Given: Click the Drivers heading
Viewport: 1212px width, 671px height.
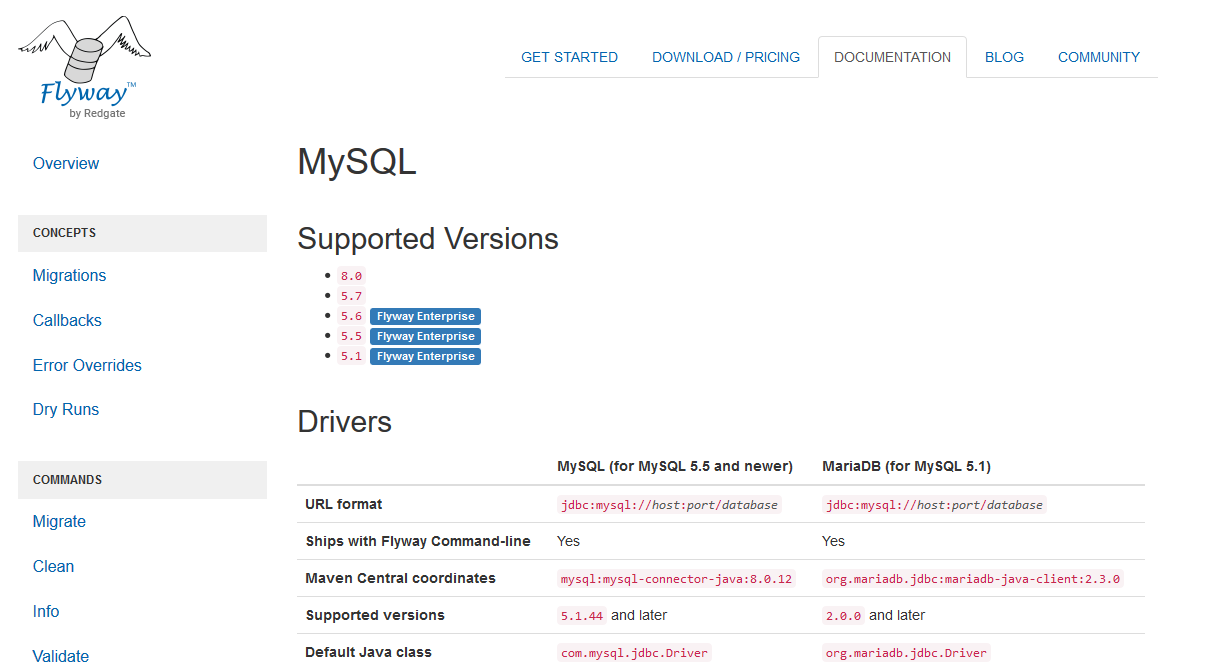Looking at the screenshot, I should coord(345,422).
